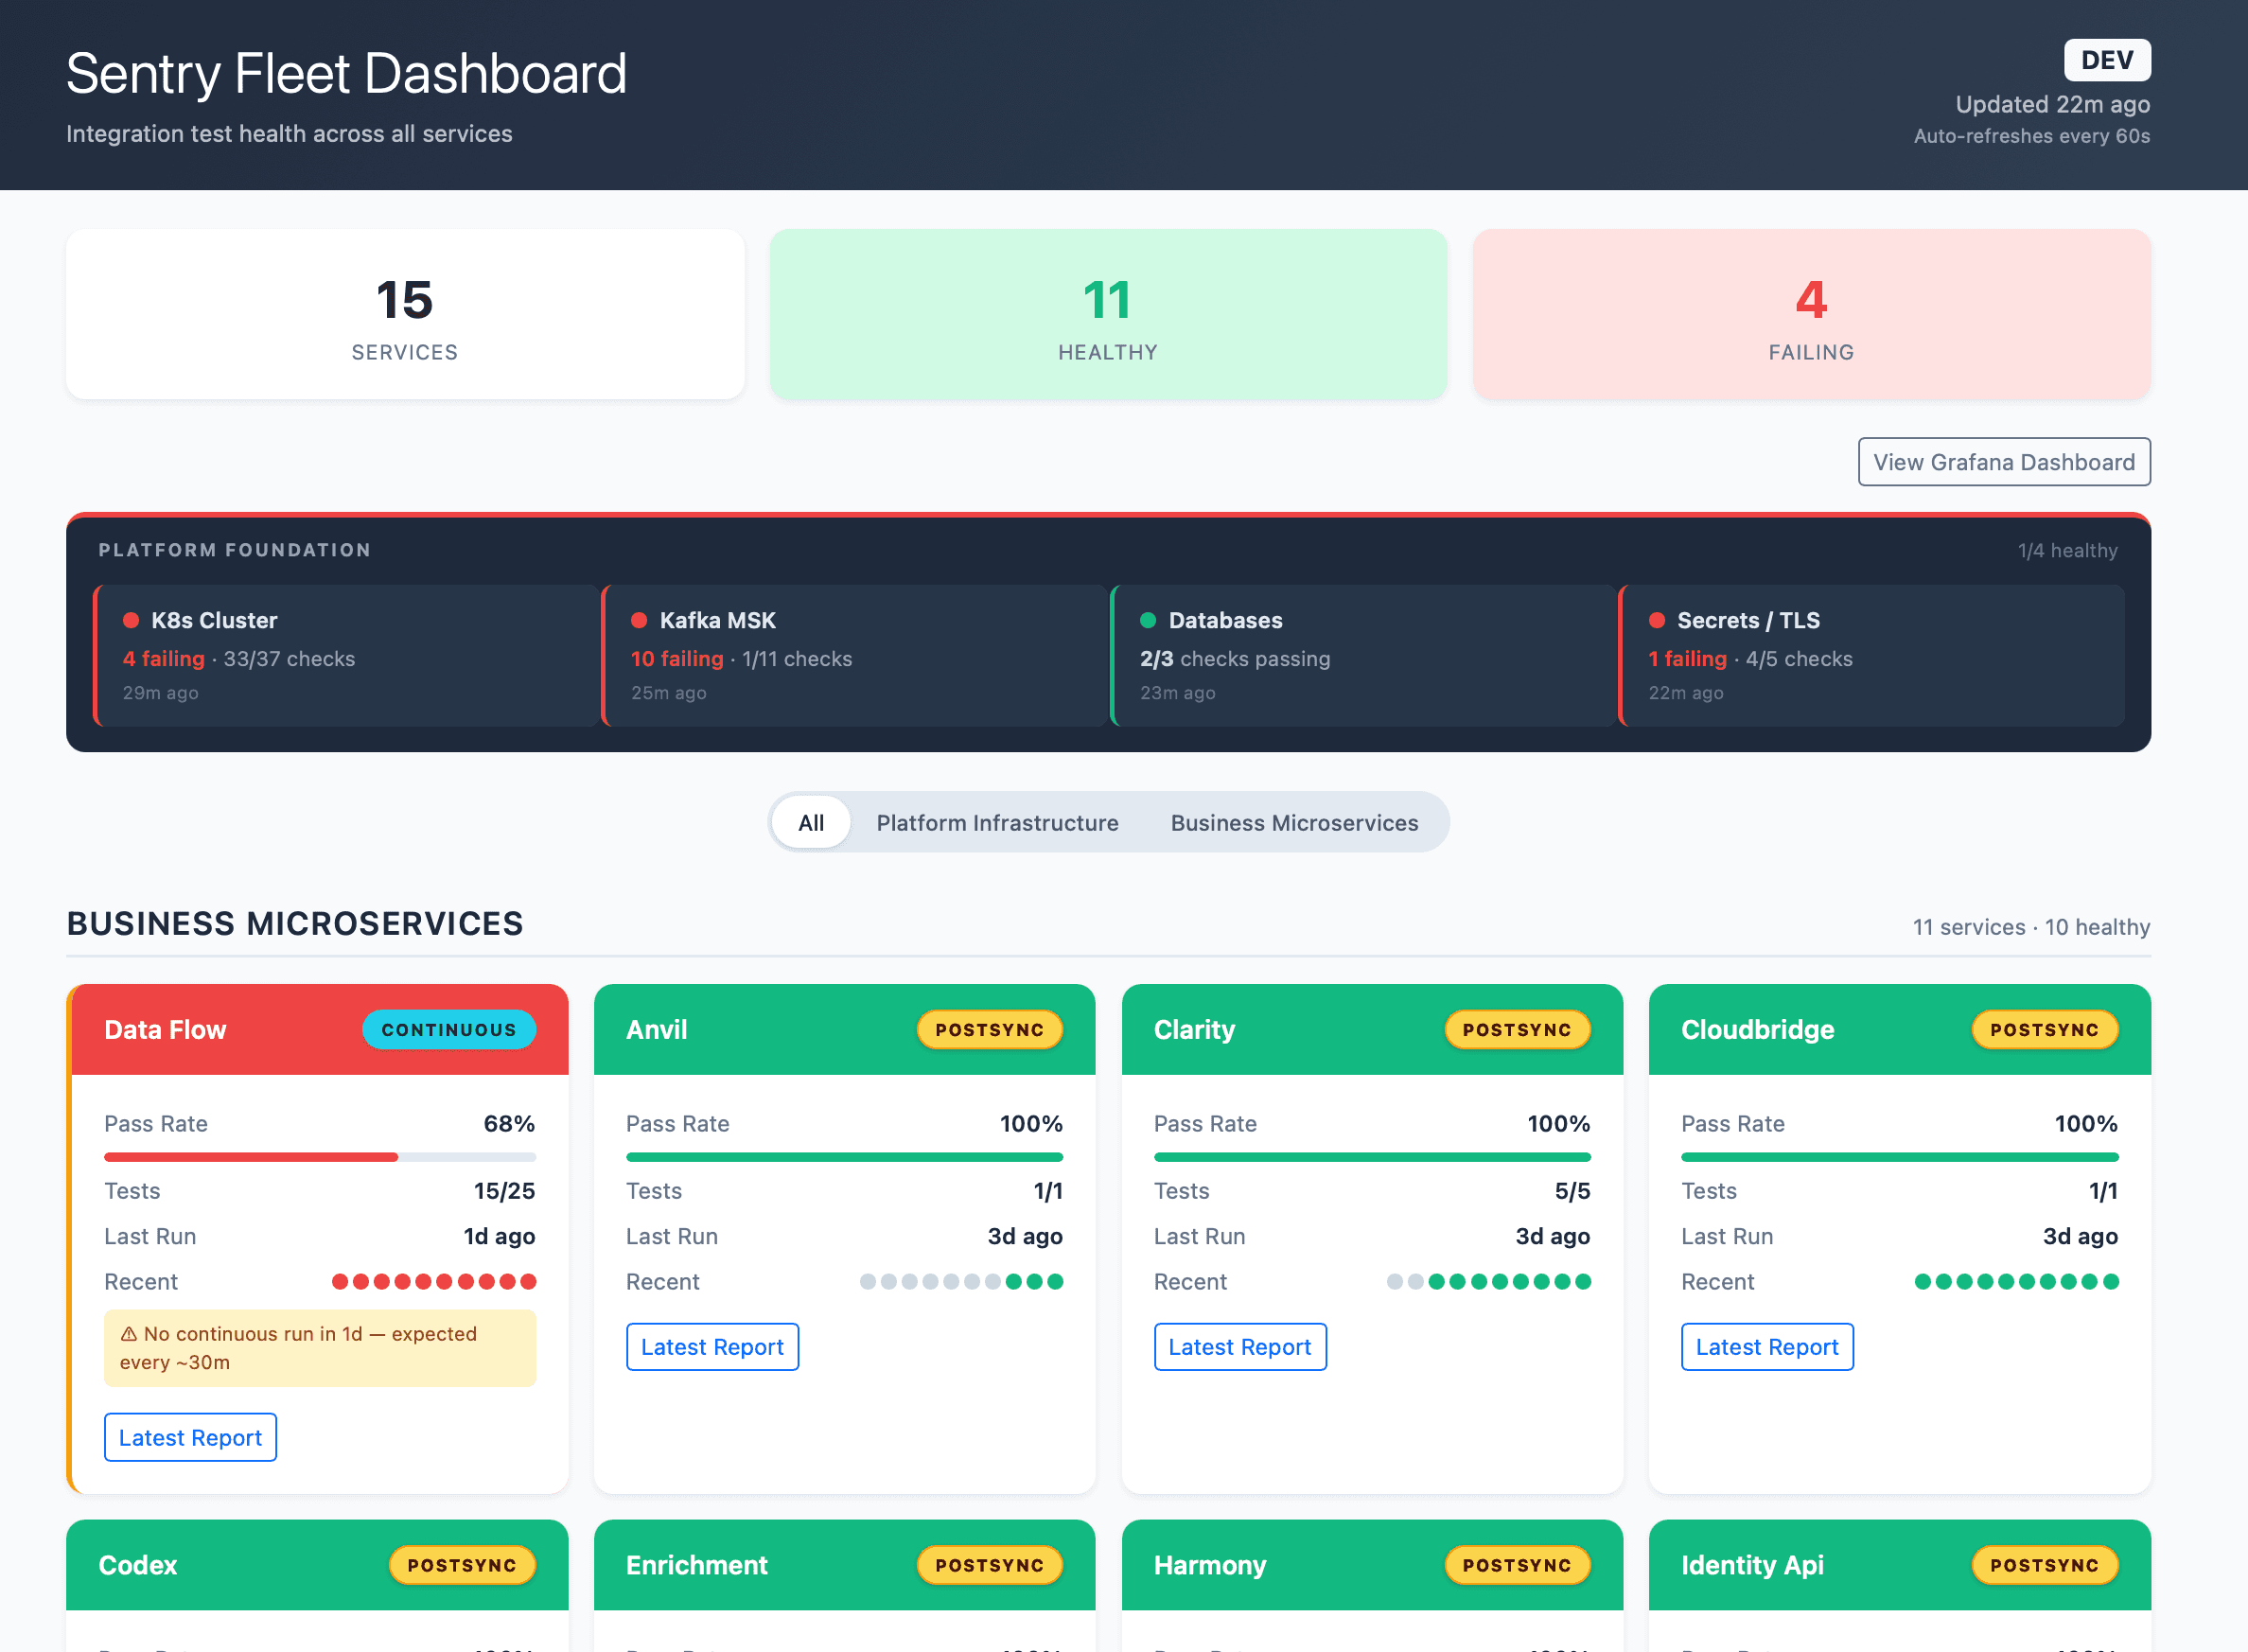Click the Harmony card title
2248x1652 pixels.
tap(1209, 1565)
